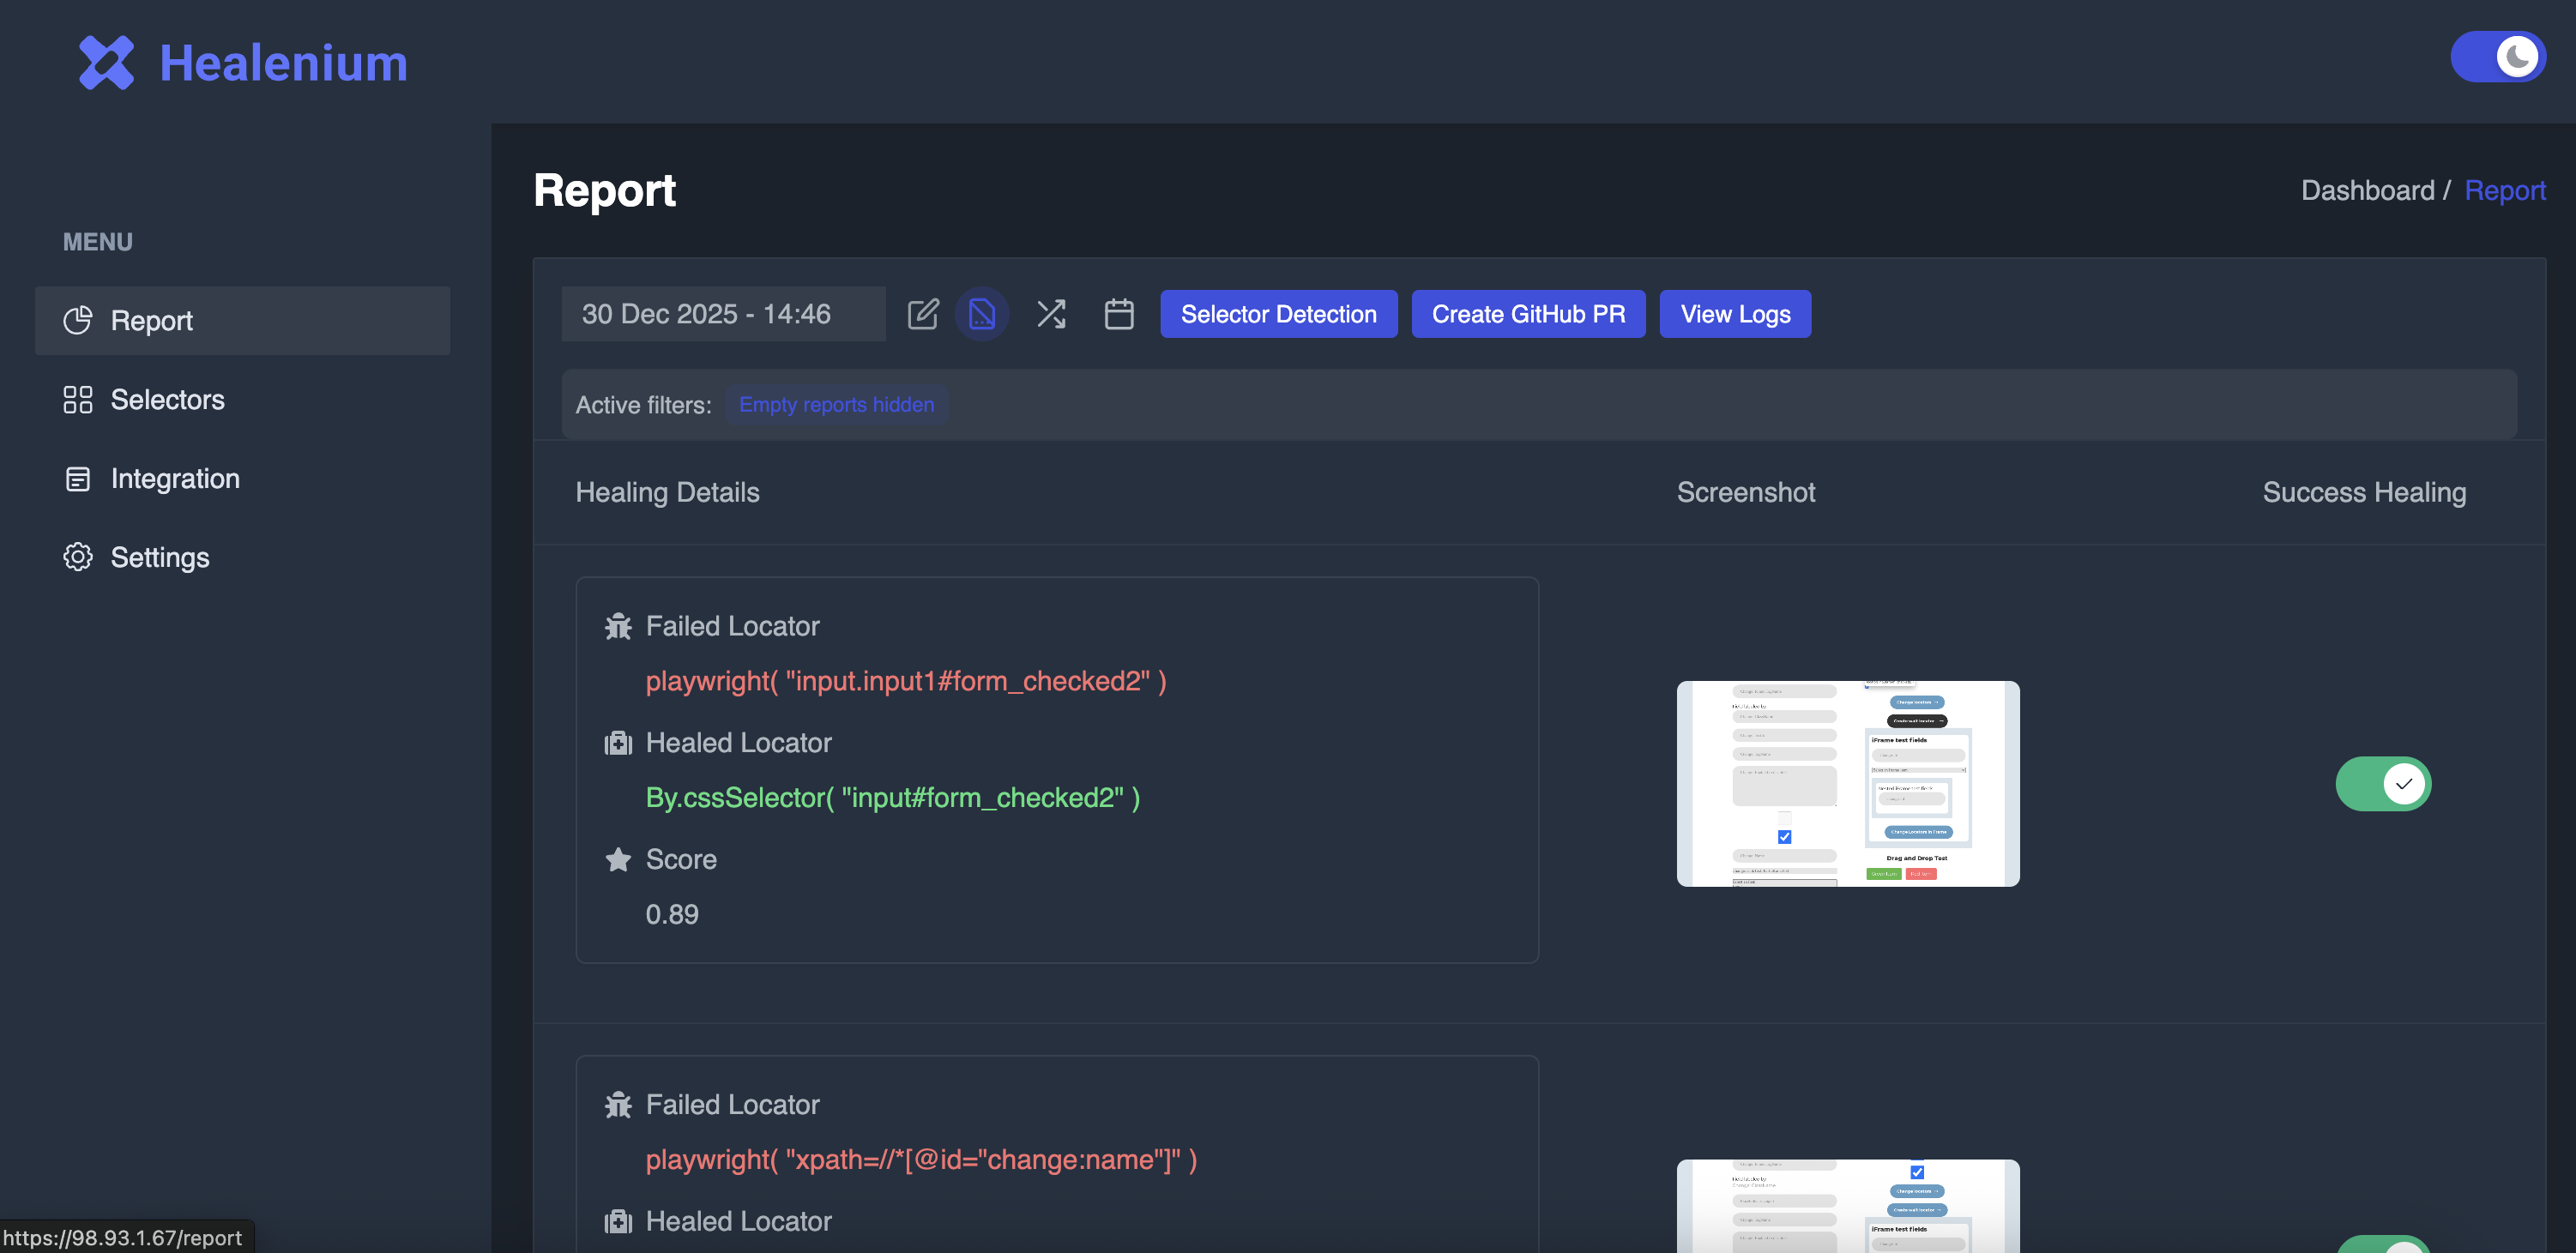
Task: Toggle success healing for change:name locator
Action: point(2382,1245)
